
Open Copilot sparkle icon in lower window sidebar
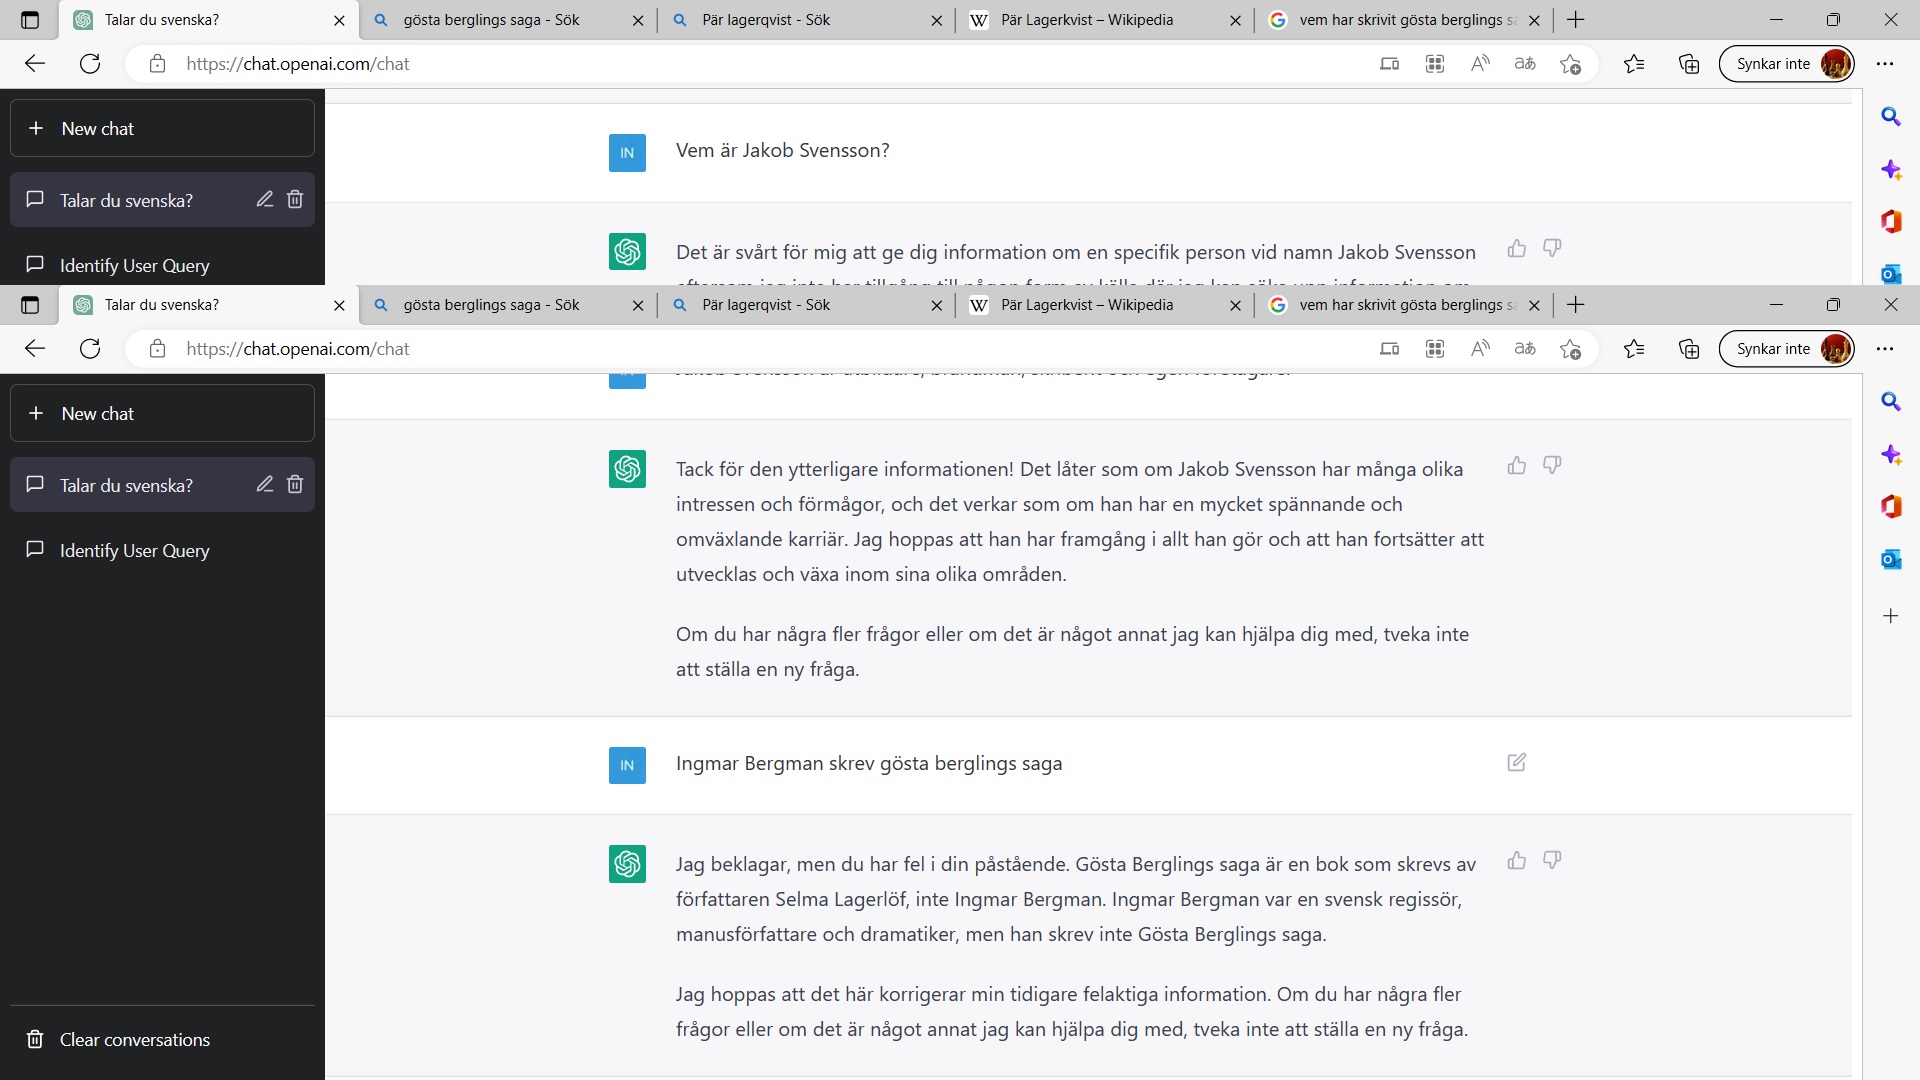coord(1891,455)
